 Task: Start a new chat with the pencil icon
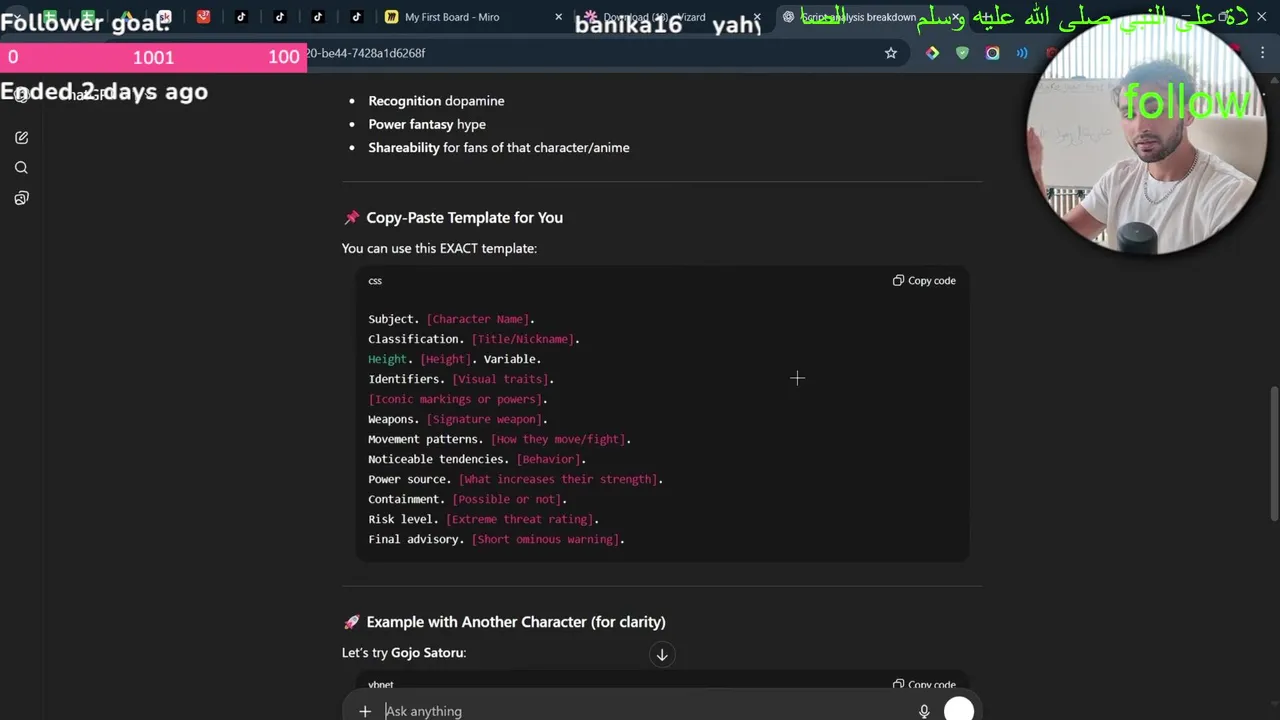[21, 138]
